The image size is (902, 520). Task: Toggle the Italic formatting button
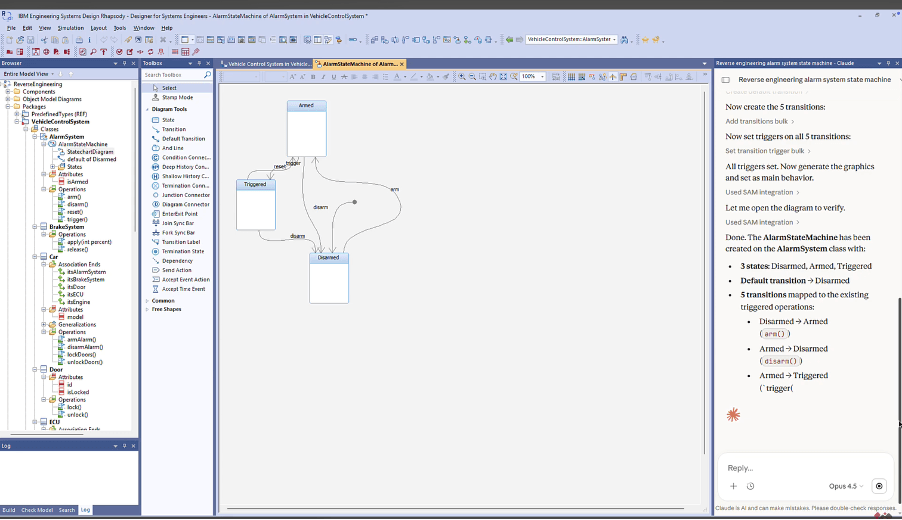point(323,77)
